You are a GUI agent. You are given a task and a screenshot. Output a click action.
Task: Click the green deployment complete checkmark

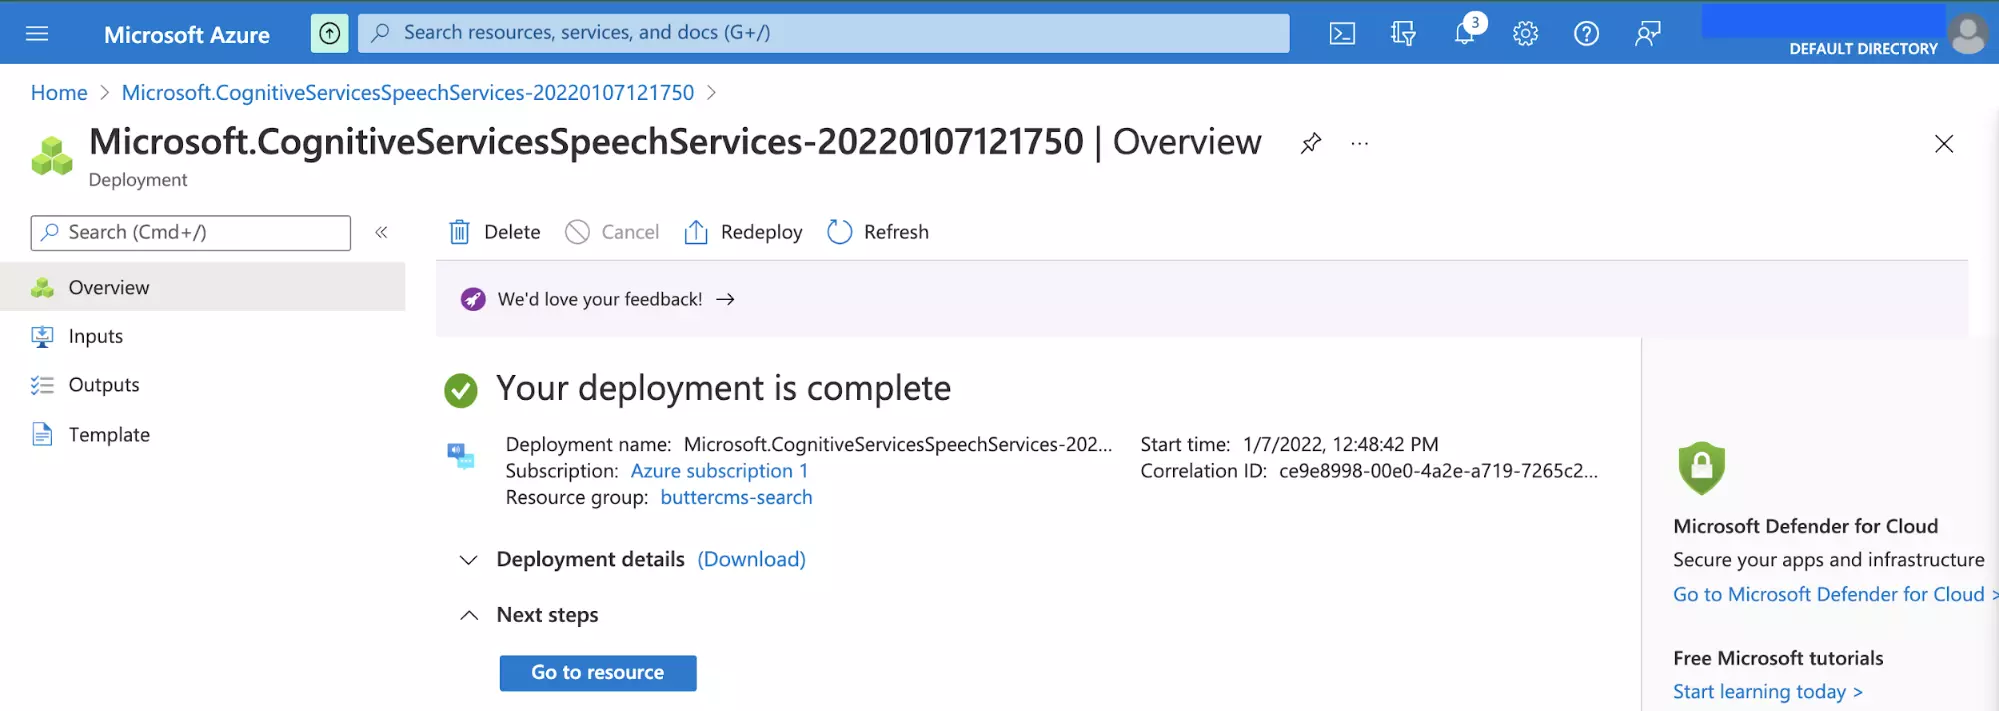pyautogui.click(x=461, y=390)
